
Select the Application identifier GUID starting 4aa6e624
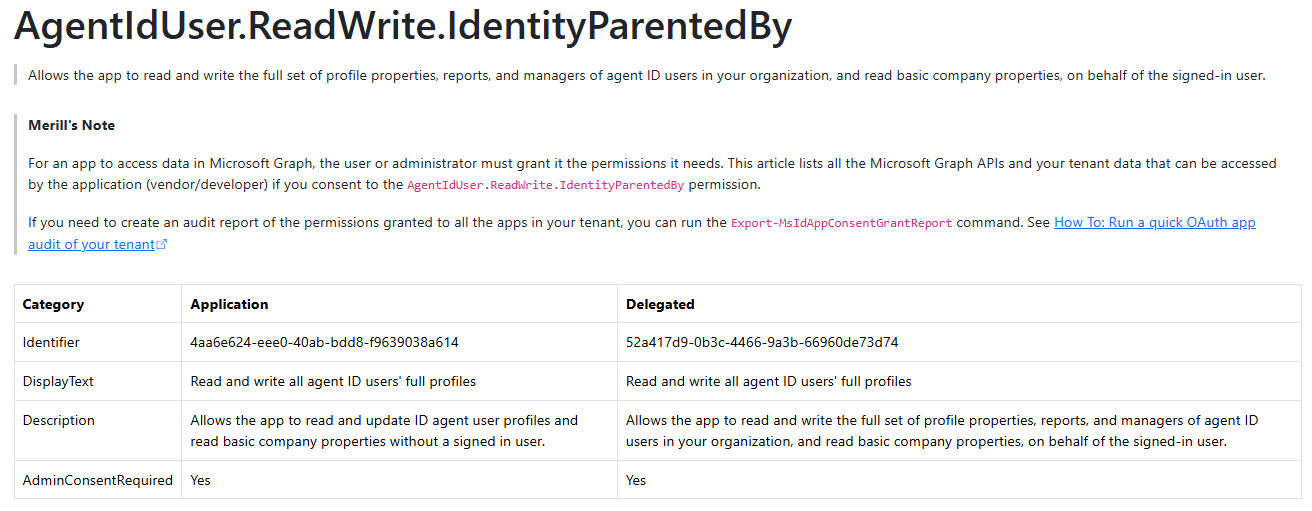324,342
